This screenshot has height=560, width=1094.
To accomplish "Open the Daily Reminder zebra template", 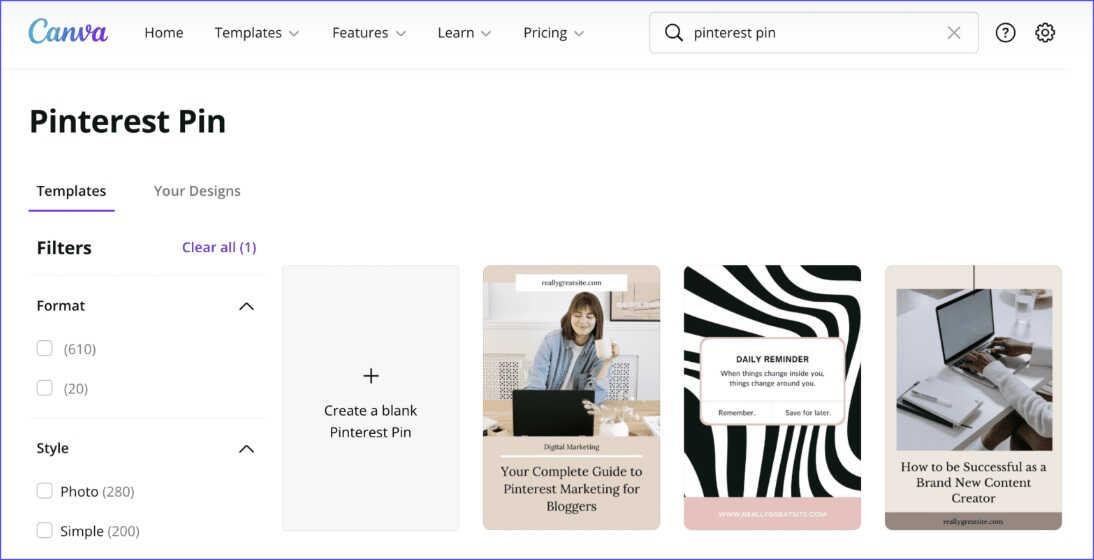I will click(x=772, y=398).
